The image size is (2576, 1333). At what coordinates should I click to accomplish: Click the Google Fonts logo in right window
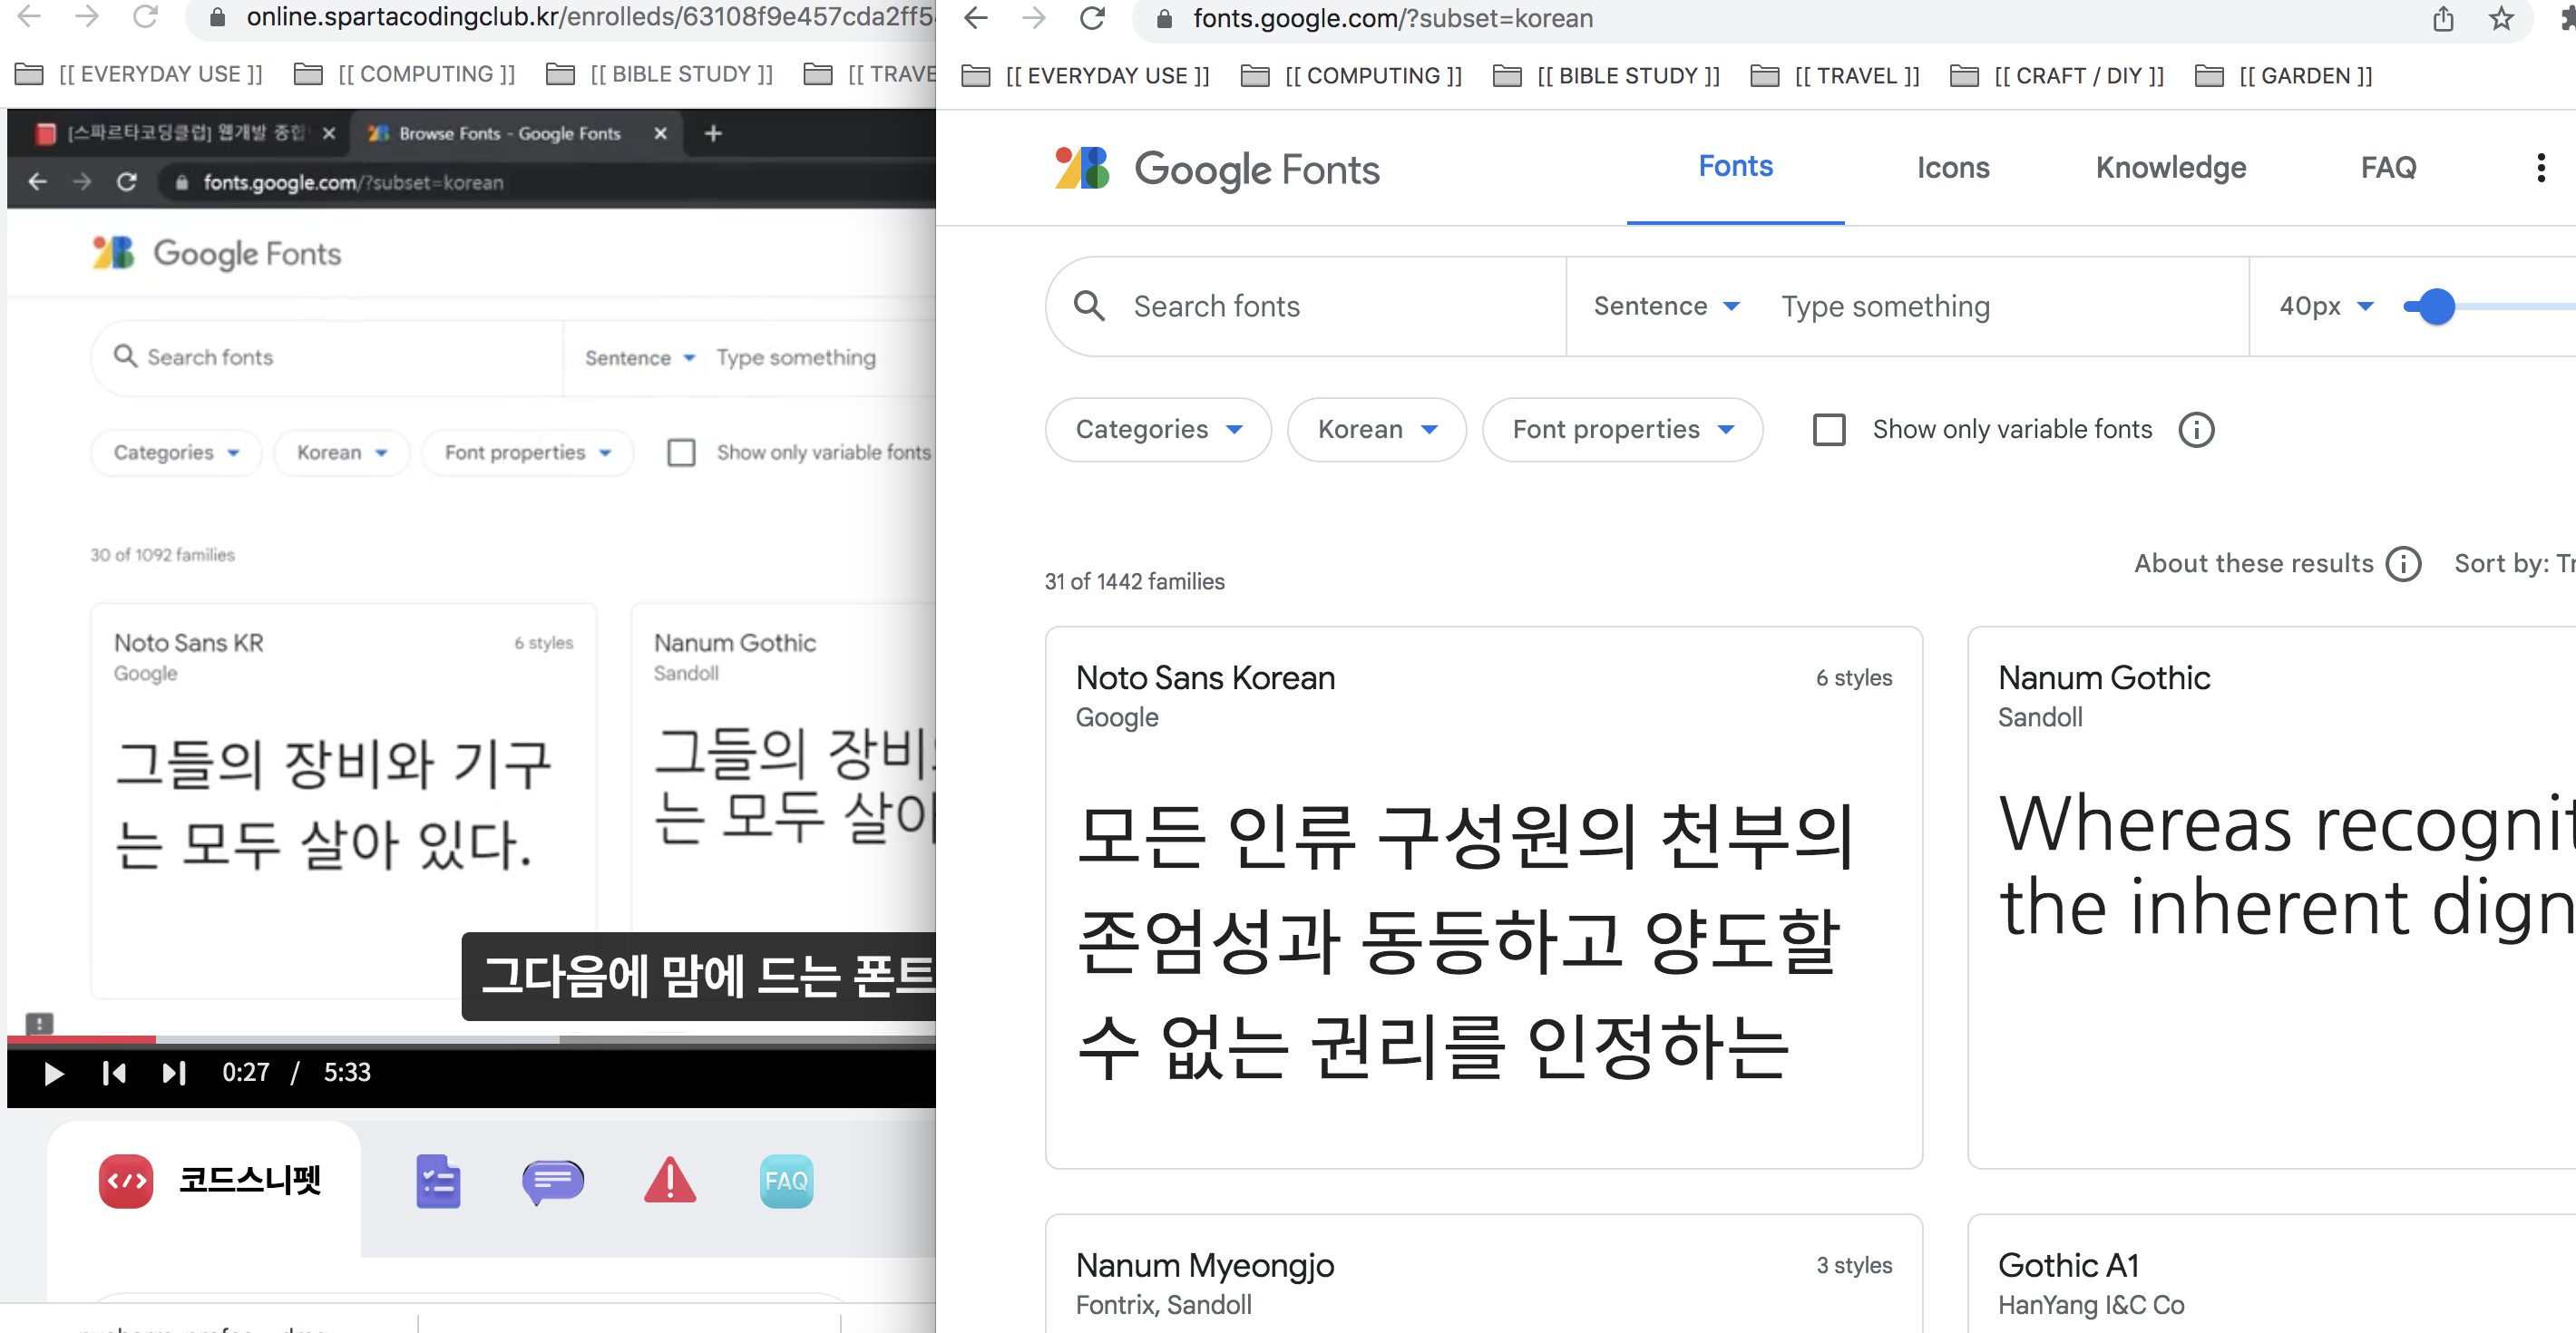(1217, 168)
